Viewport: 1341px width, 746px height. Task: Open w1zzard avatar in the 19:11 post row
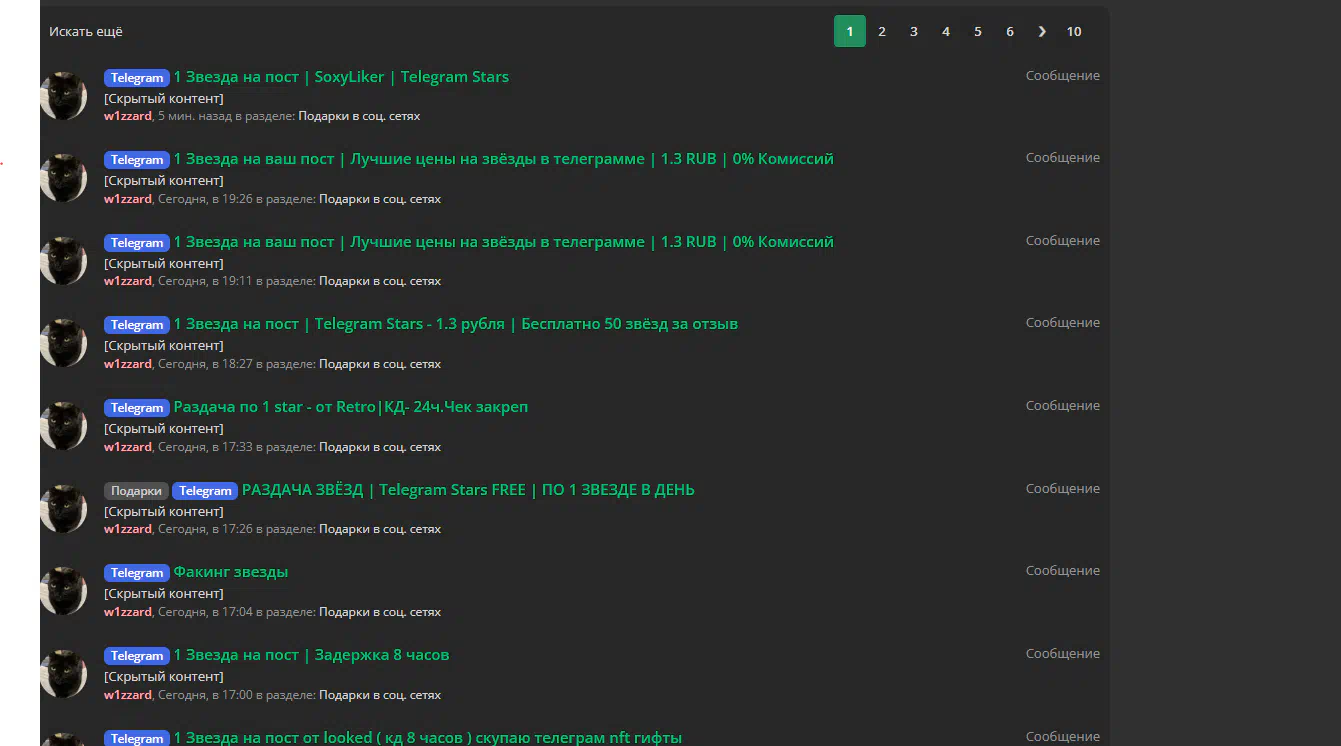pyautogui.click(x=64, y=261)
